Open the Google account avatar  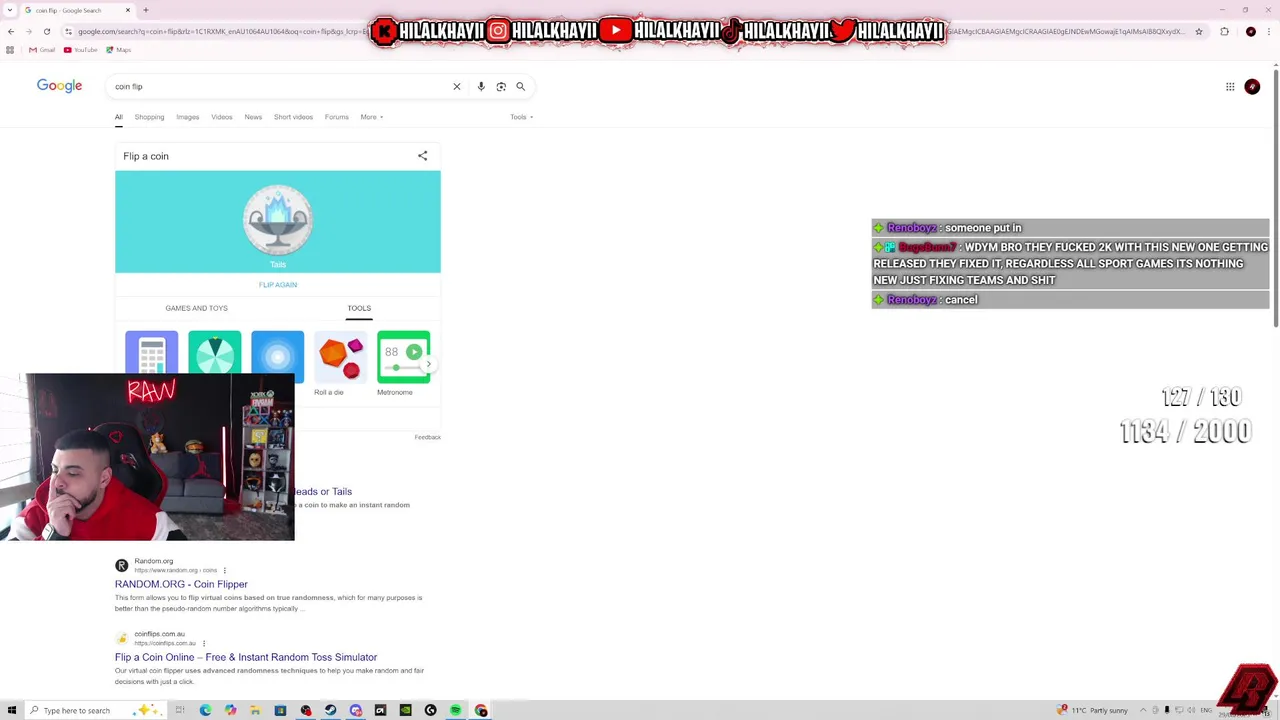pyautogui.click(x=1252, y=87)
